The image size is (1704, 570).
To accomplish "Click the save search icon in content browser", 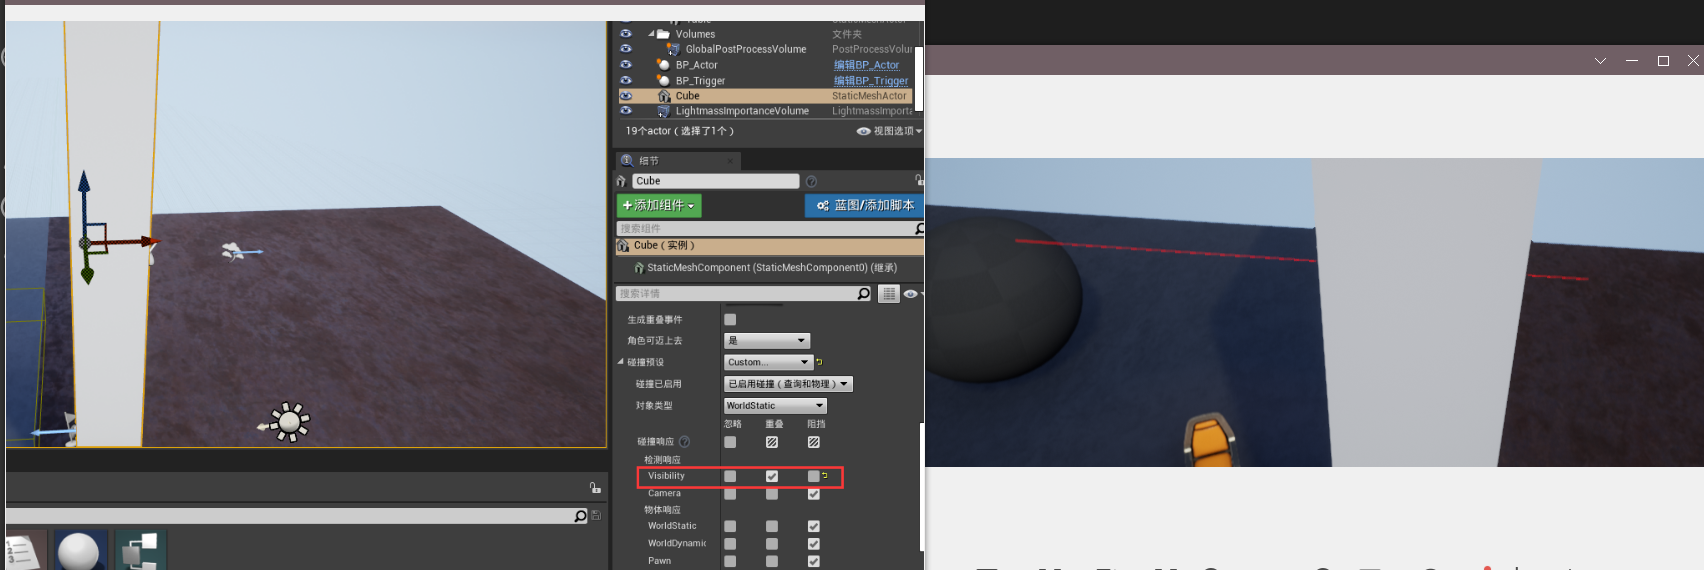I will click(596, 516).
